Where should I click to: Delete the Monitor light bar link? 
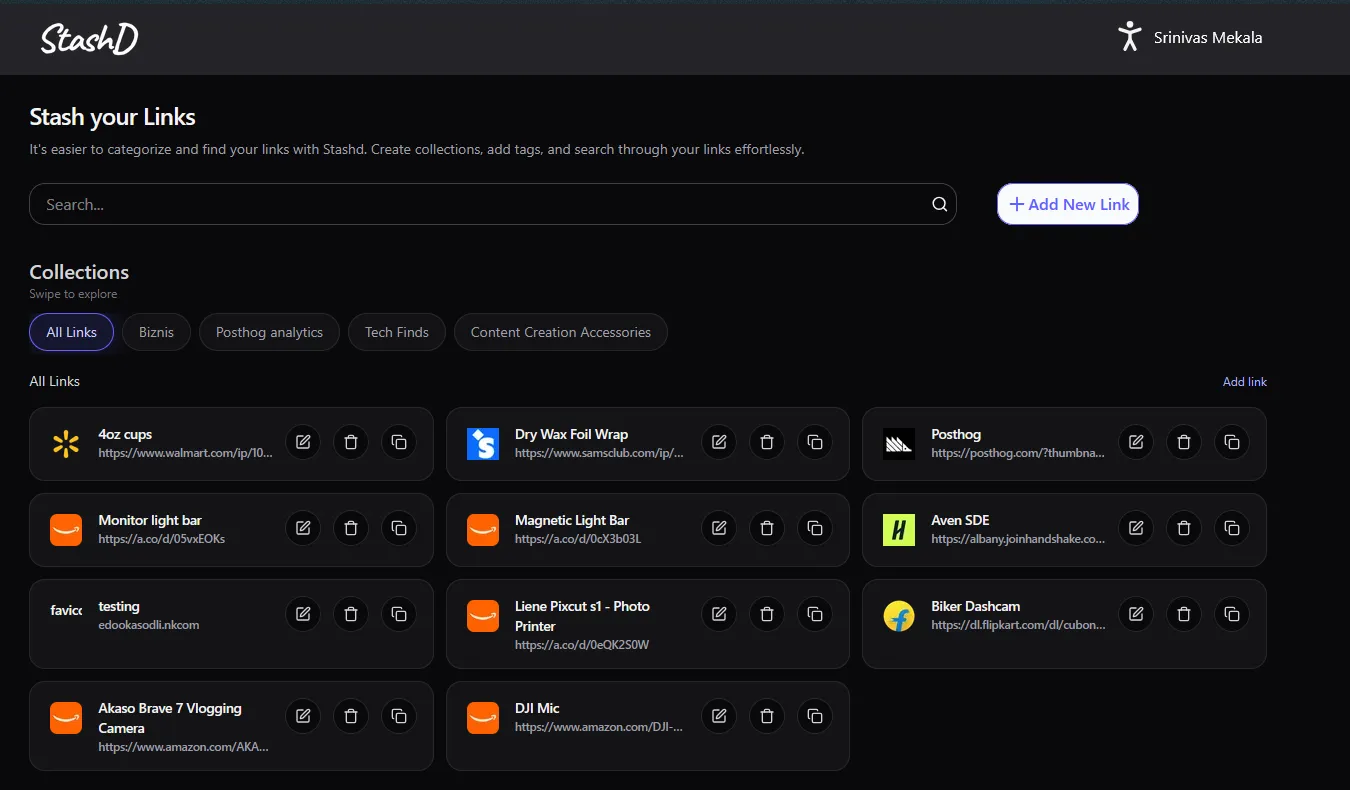coord(351,528)
